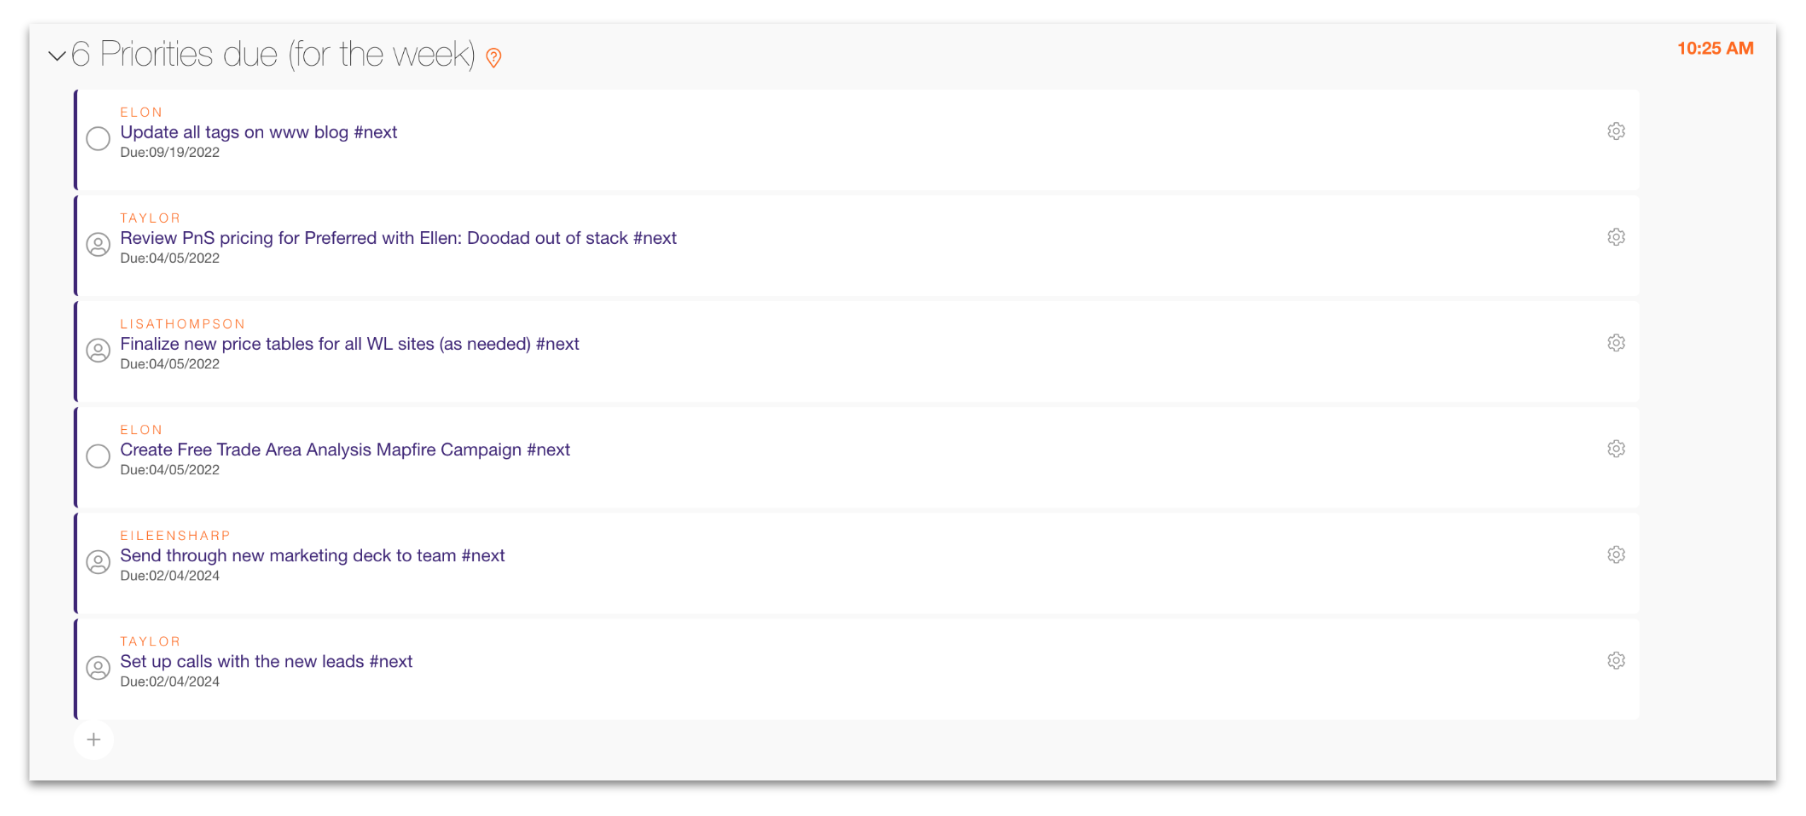
Task: Click plus icon to add new priority
Action: (94, 740)
